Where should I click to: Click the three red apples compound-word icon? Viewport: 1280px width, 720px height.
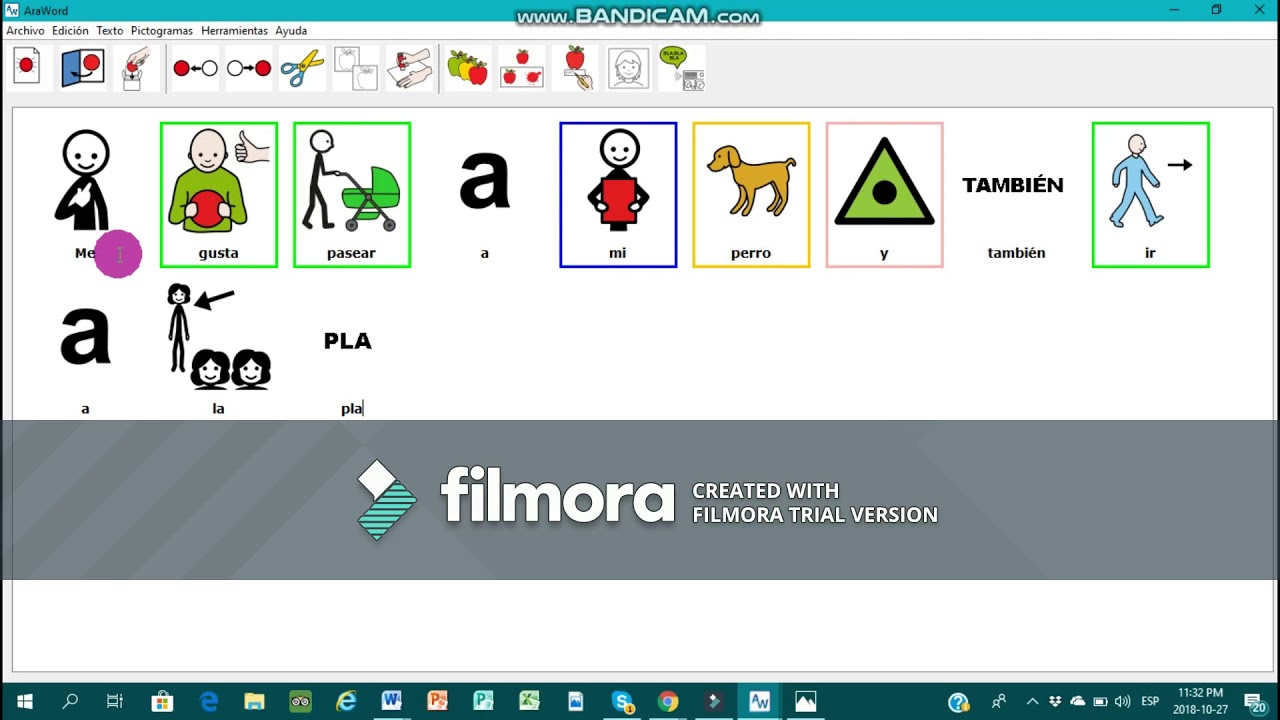[521, 68]
